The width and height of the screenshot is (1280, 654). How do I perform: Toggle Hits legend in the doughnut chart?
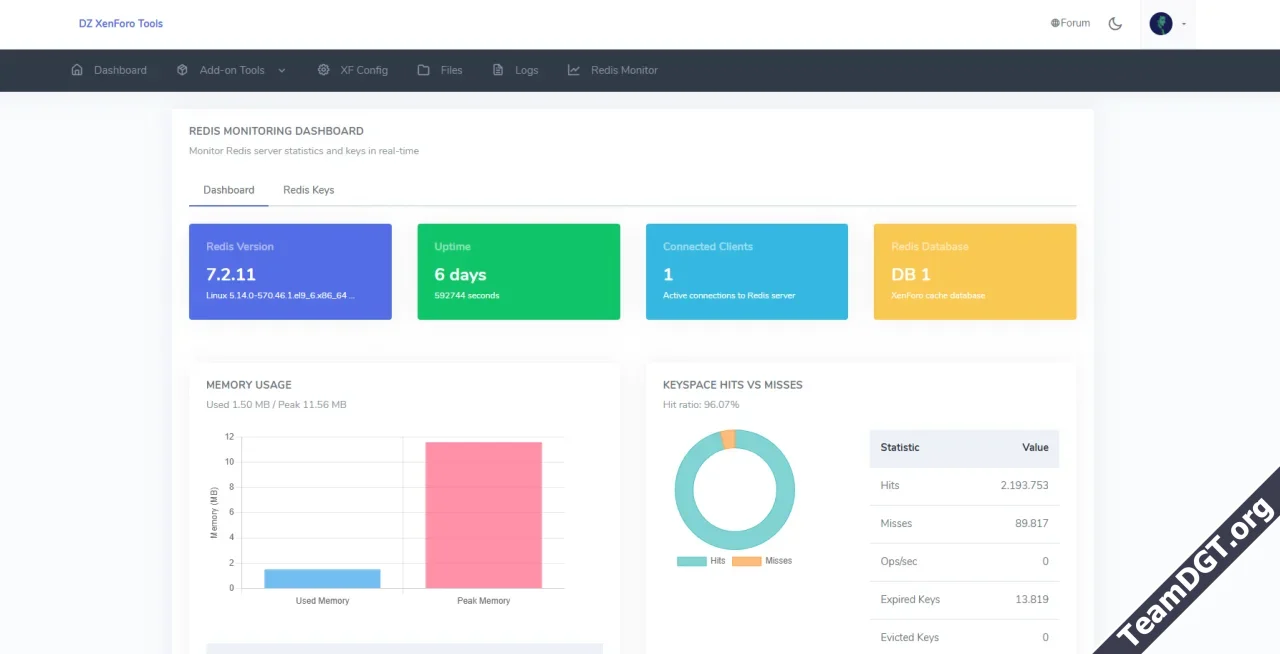[701, 561]
